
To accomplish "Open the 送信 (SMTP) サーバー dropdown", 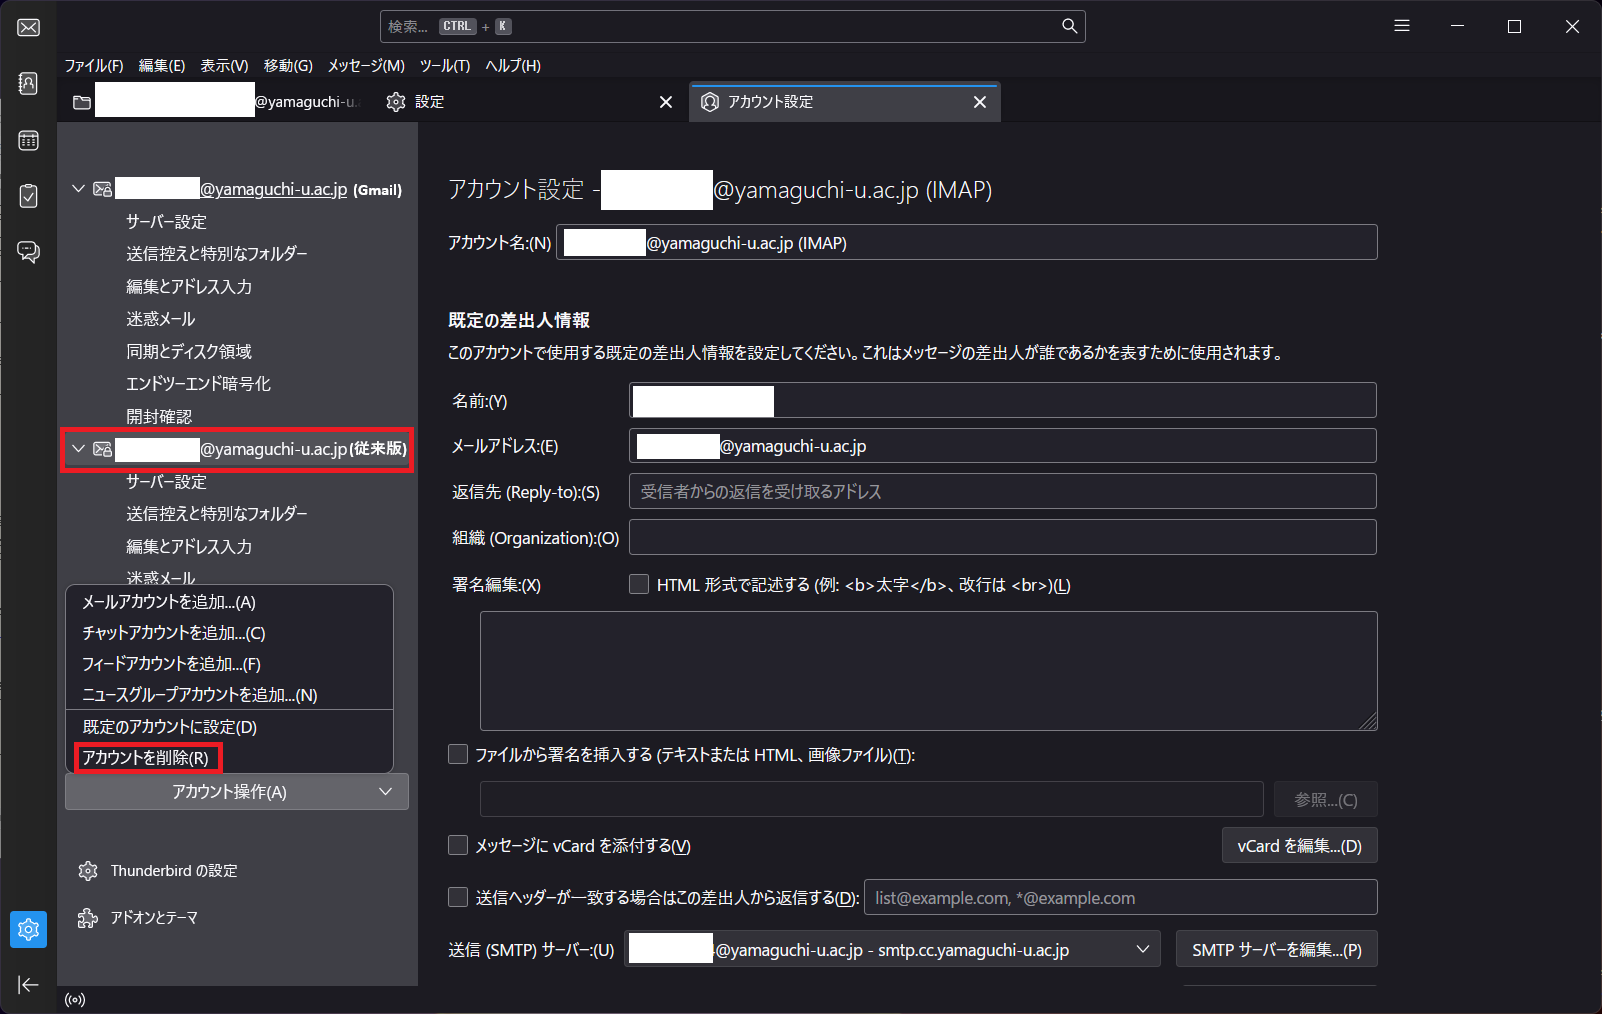I will coord(893,949).
